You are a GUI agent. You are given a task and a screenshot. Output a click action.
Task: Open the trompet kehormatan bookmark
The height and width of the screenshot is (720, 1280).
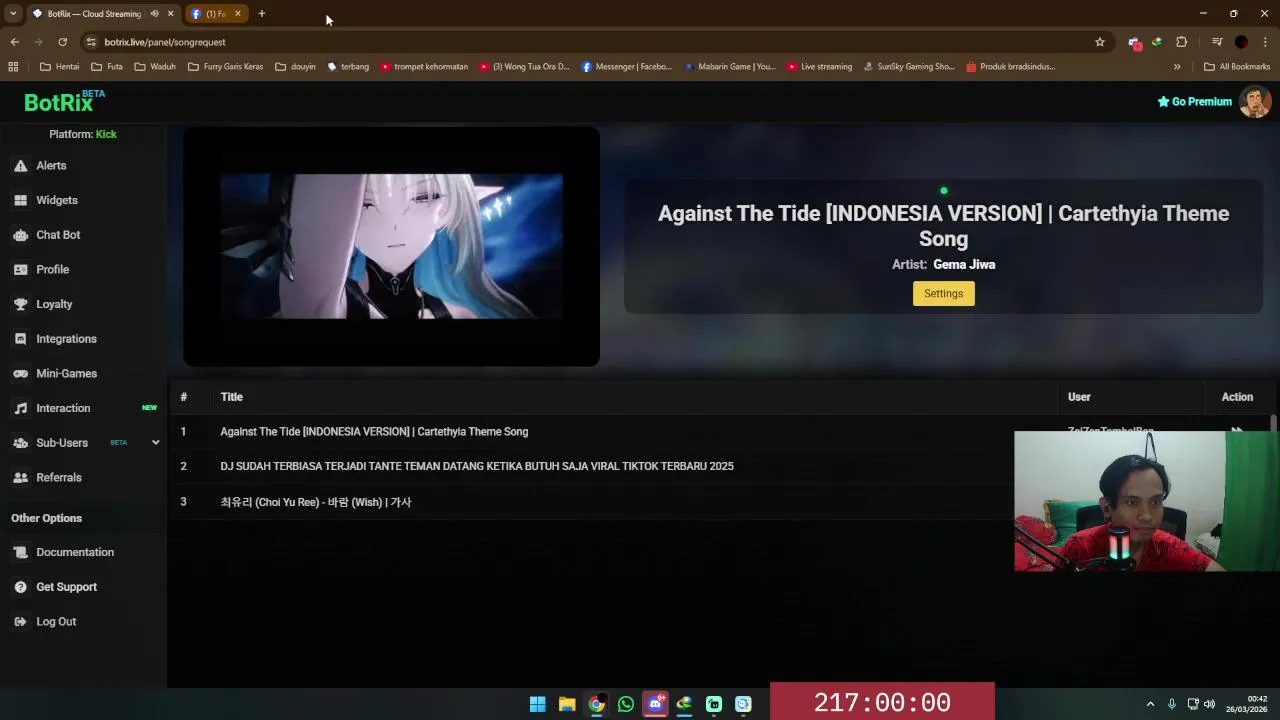point(424,67)
